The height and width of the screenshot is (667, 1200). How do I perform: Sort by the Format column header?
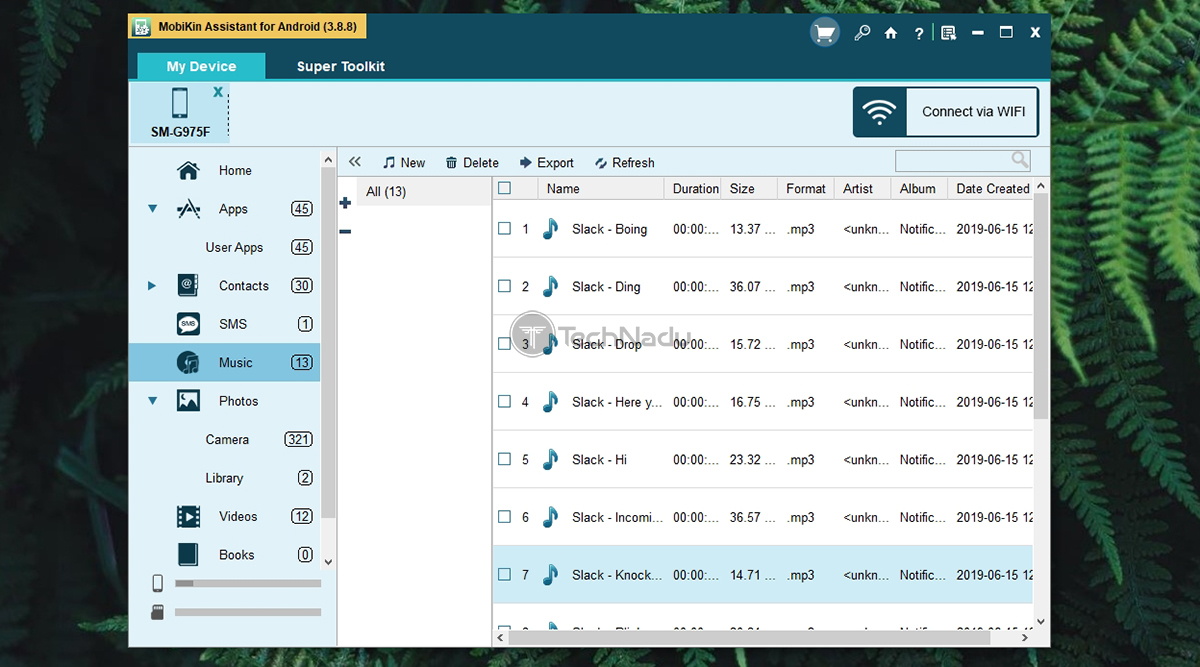[x=806, y=188]
